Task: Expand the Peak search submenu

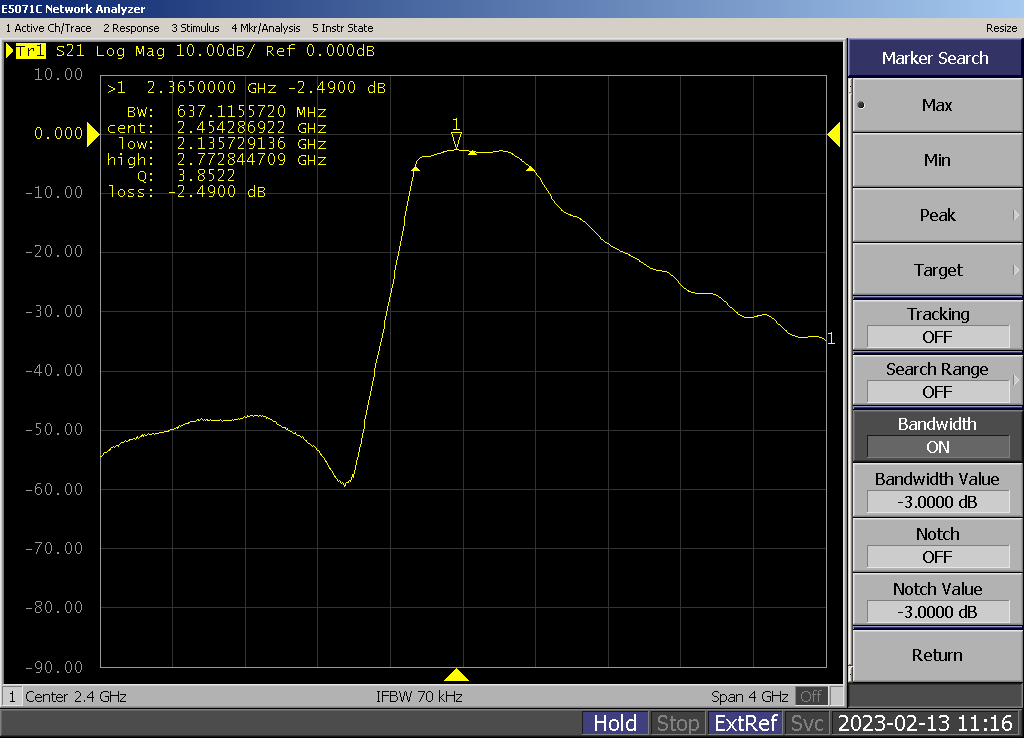Action: tap(936, 215)
